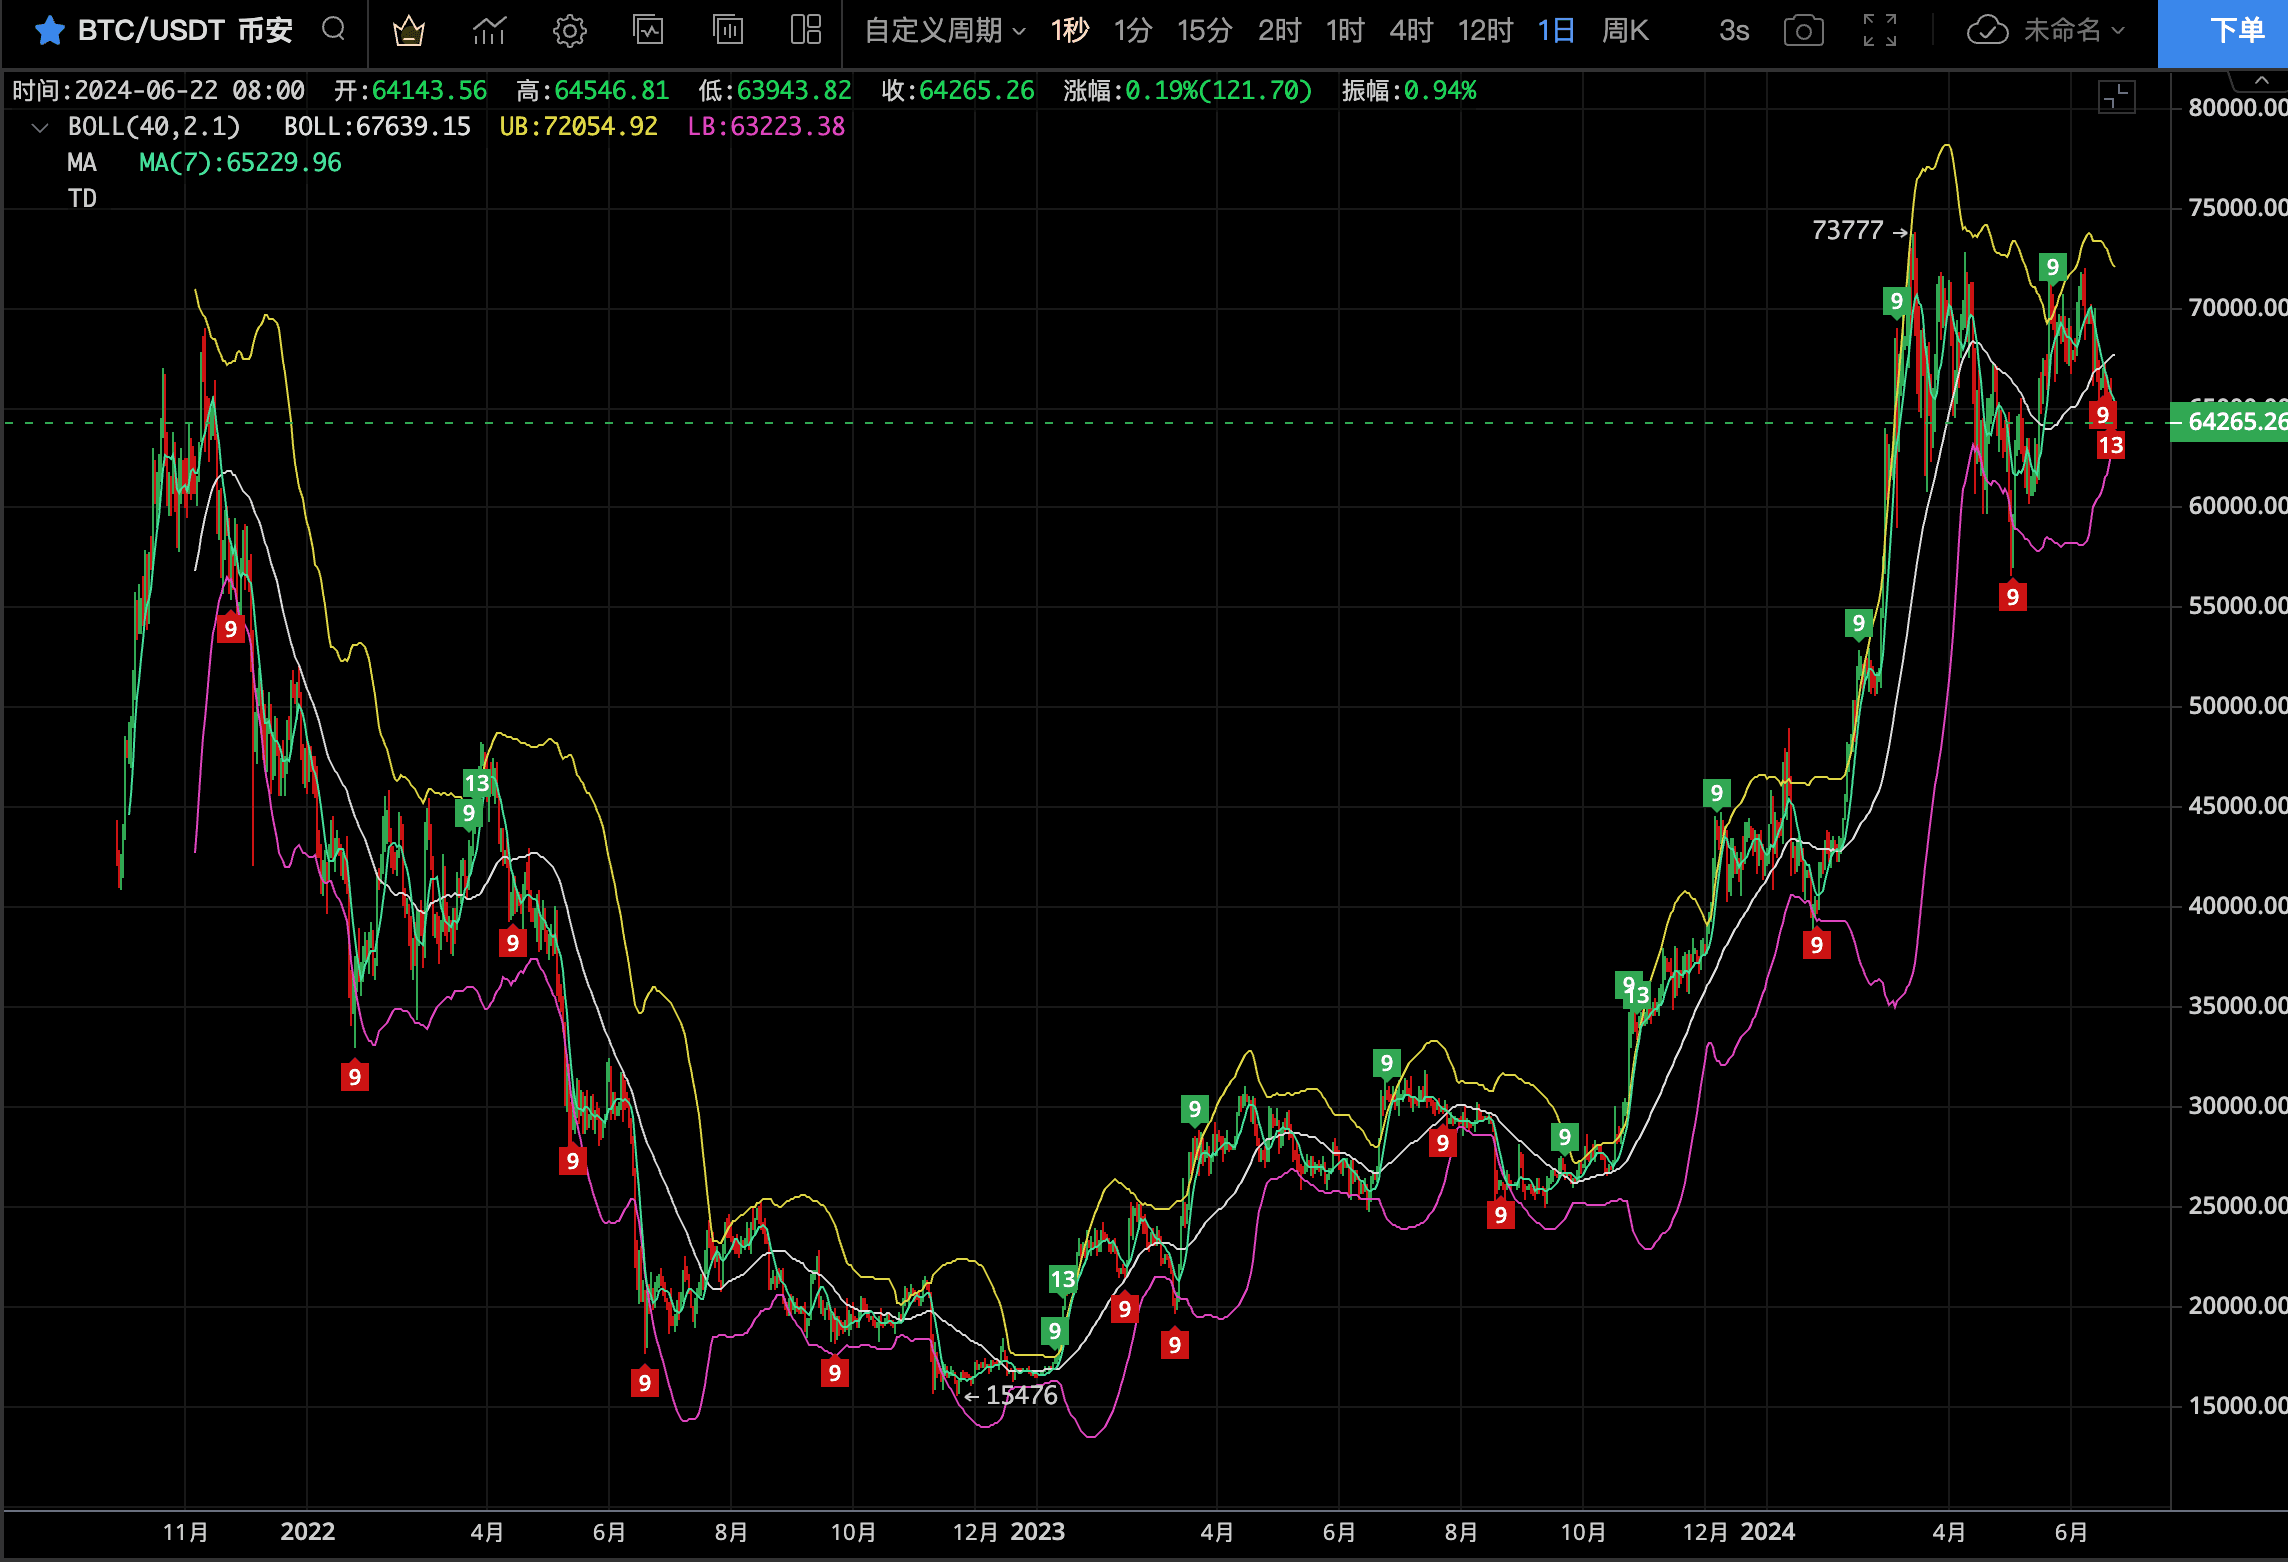Select the 15分 timeframe
Screen dimensions: 2288x1562
click(1204, 31)
